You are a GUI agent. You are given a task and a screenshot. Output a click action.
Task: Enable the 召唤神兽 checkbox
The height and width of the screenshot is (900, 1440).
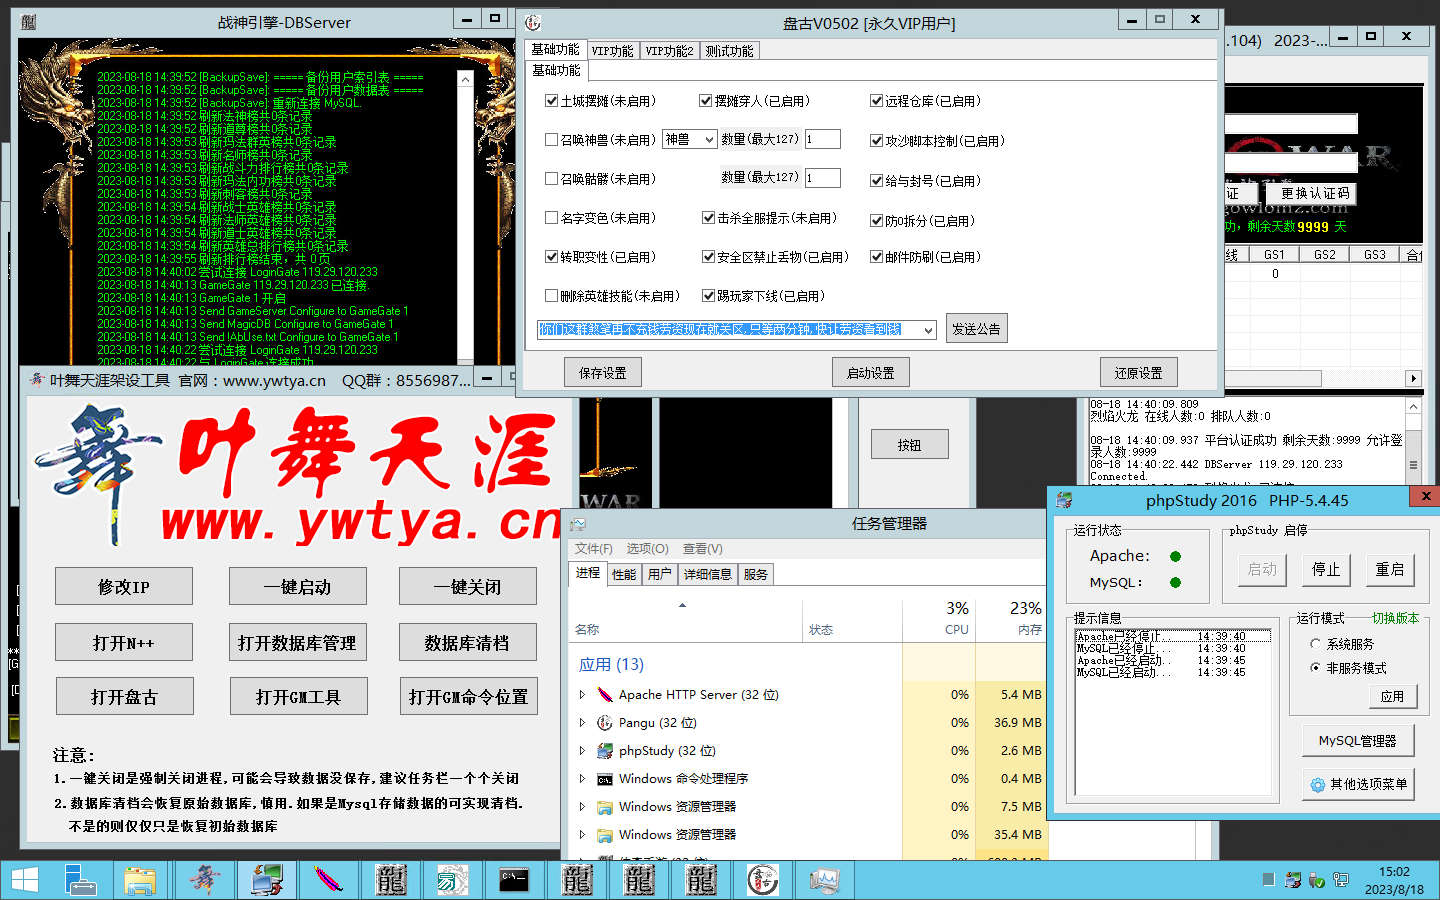coord(551,140)
